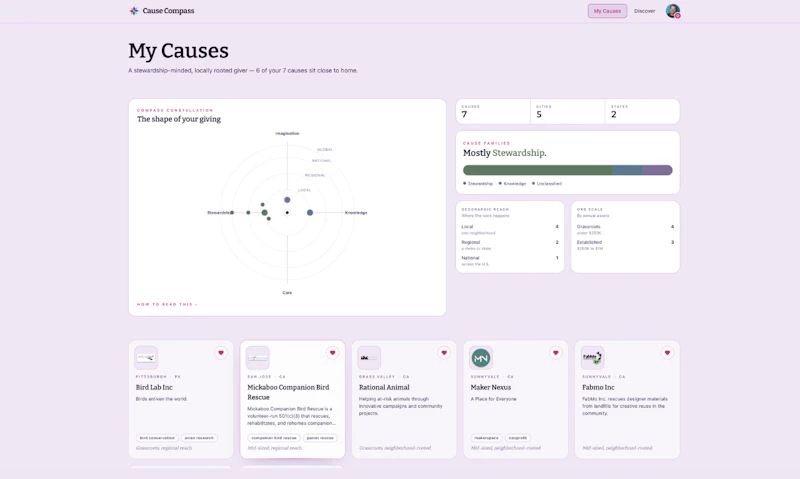The height and width of the screenshot is (479, 800).
Task: Select the Grassroots row in Org Scale
Action: click(x=625, y=229)
